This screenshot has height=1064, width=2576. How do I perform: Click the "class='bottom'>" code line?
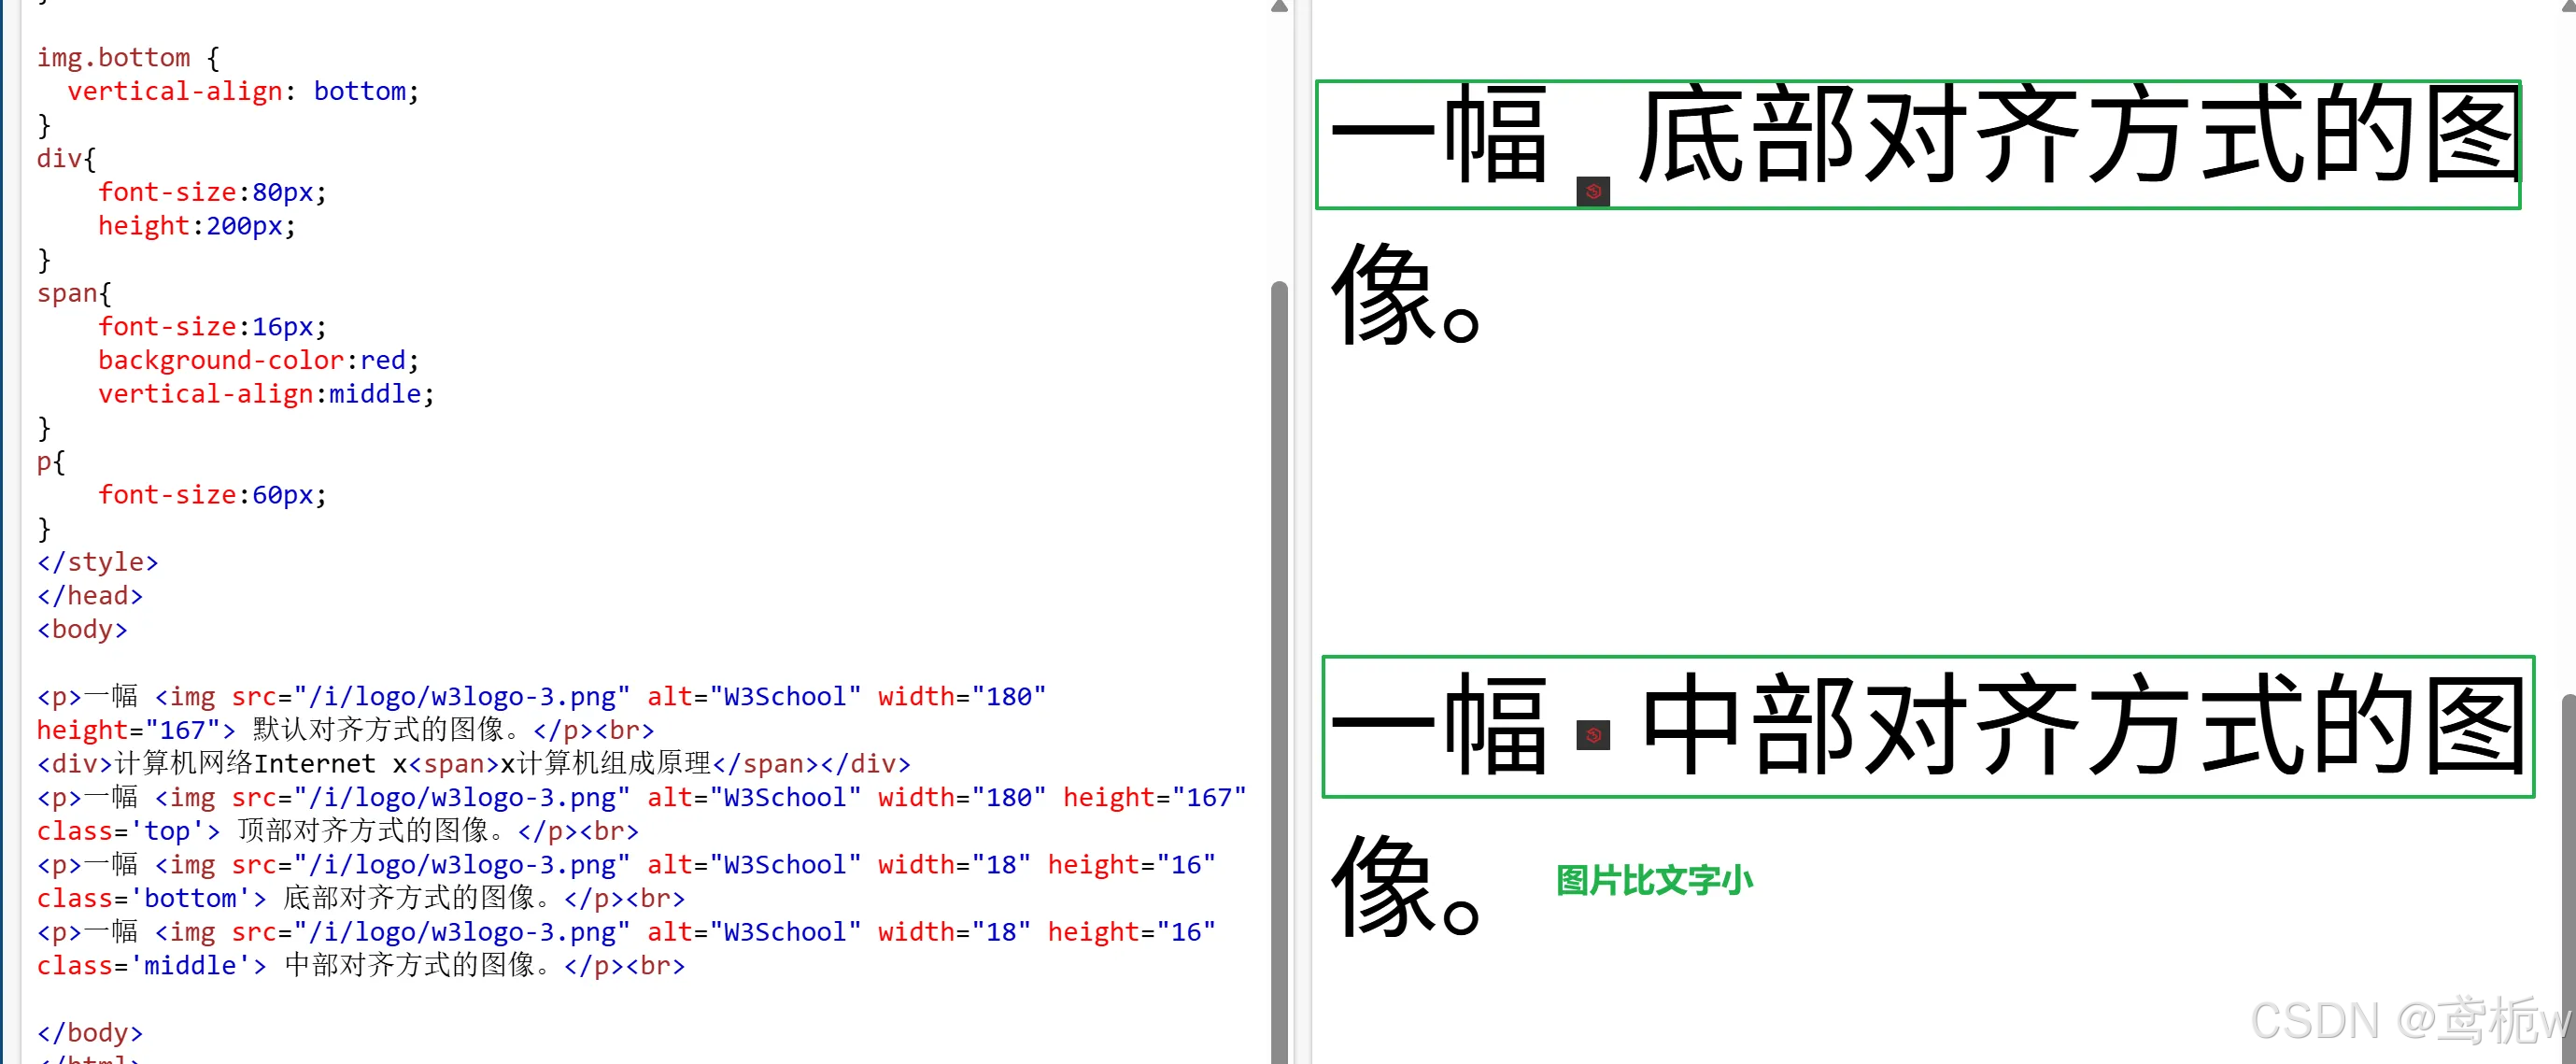click(361, 898)
